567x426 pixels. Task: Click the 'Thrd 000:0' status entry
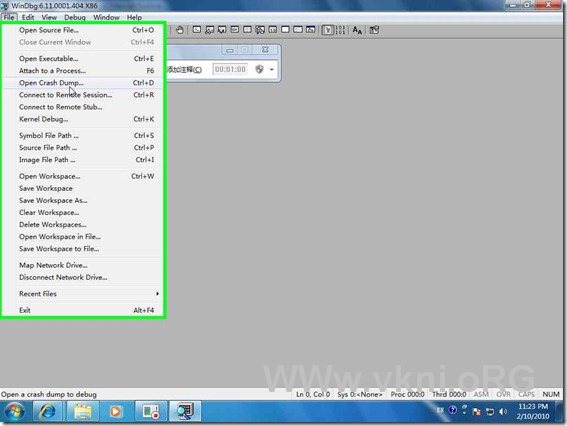click(x=449, y=394)
